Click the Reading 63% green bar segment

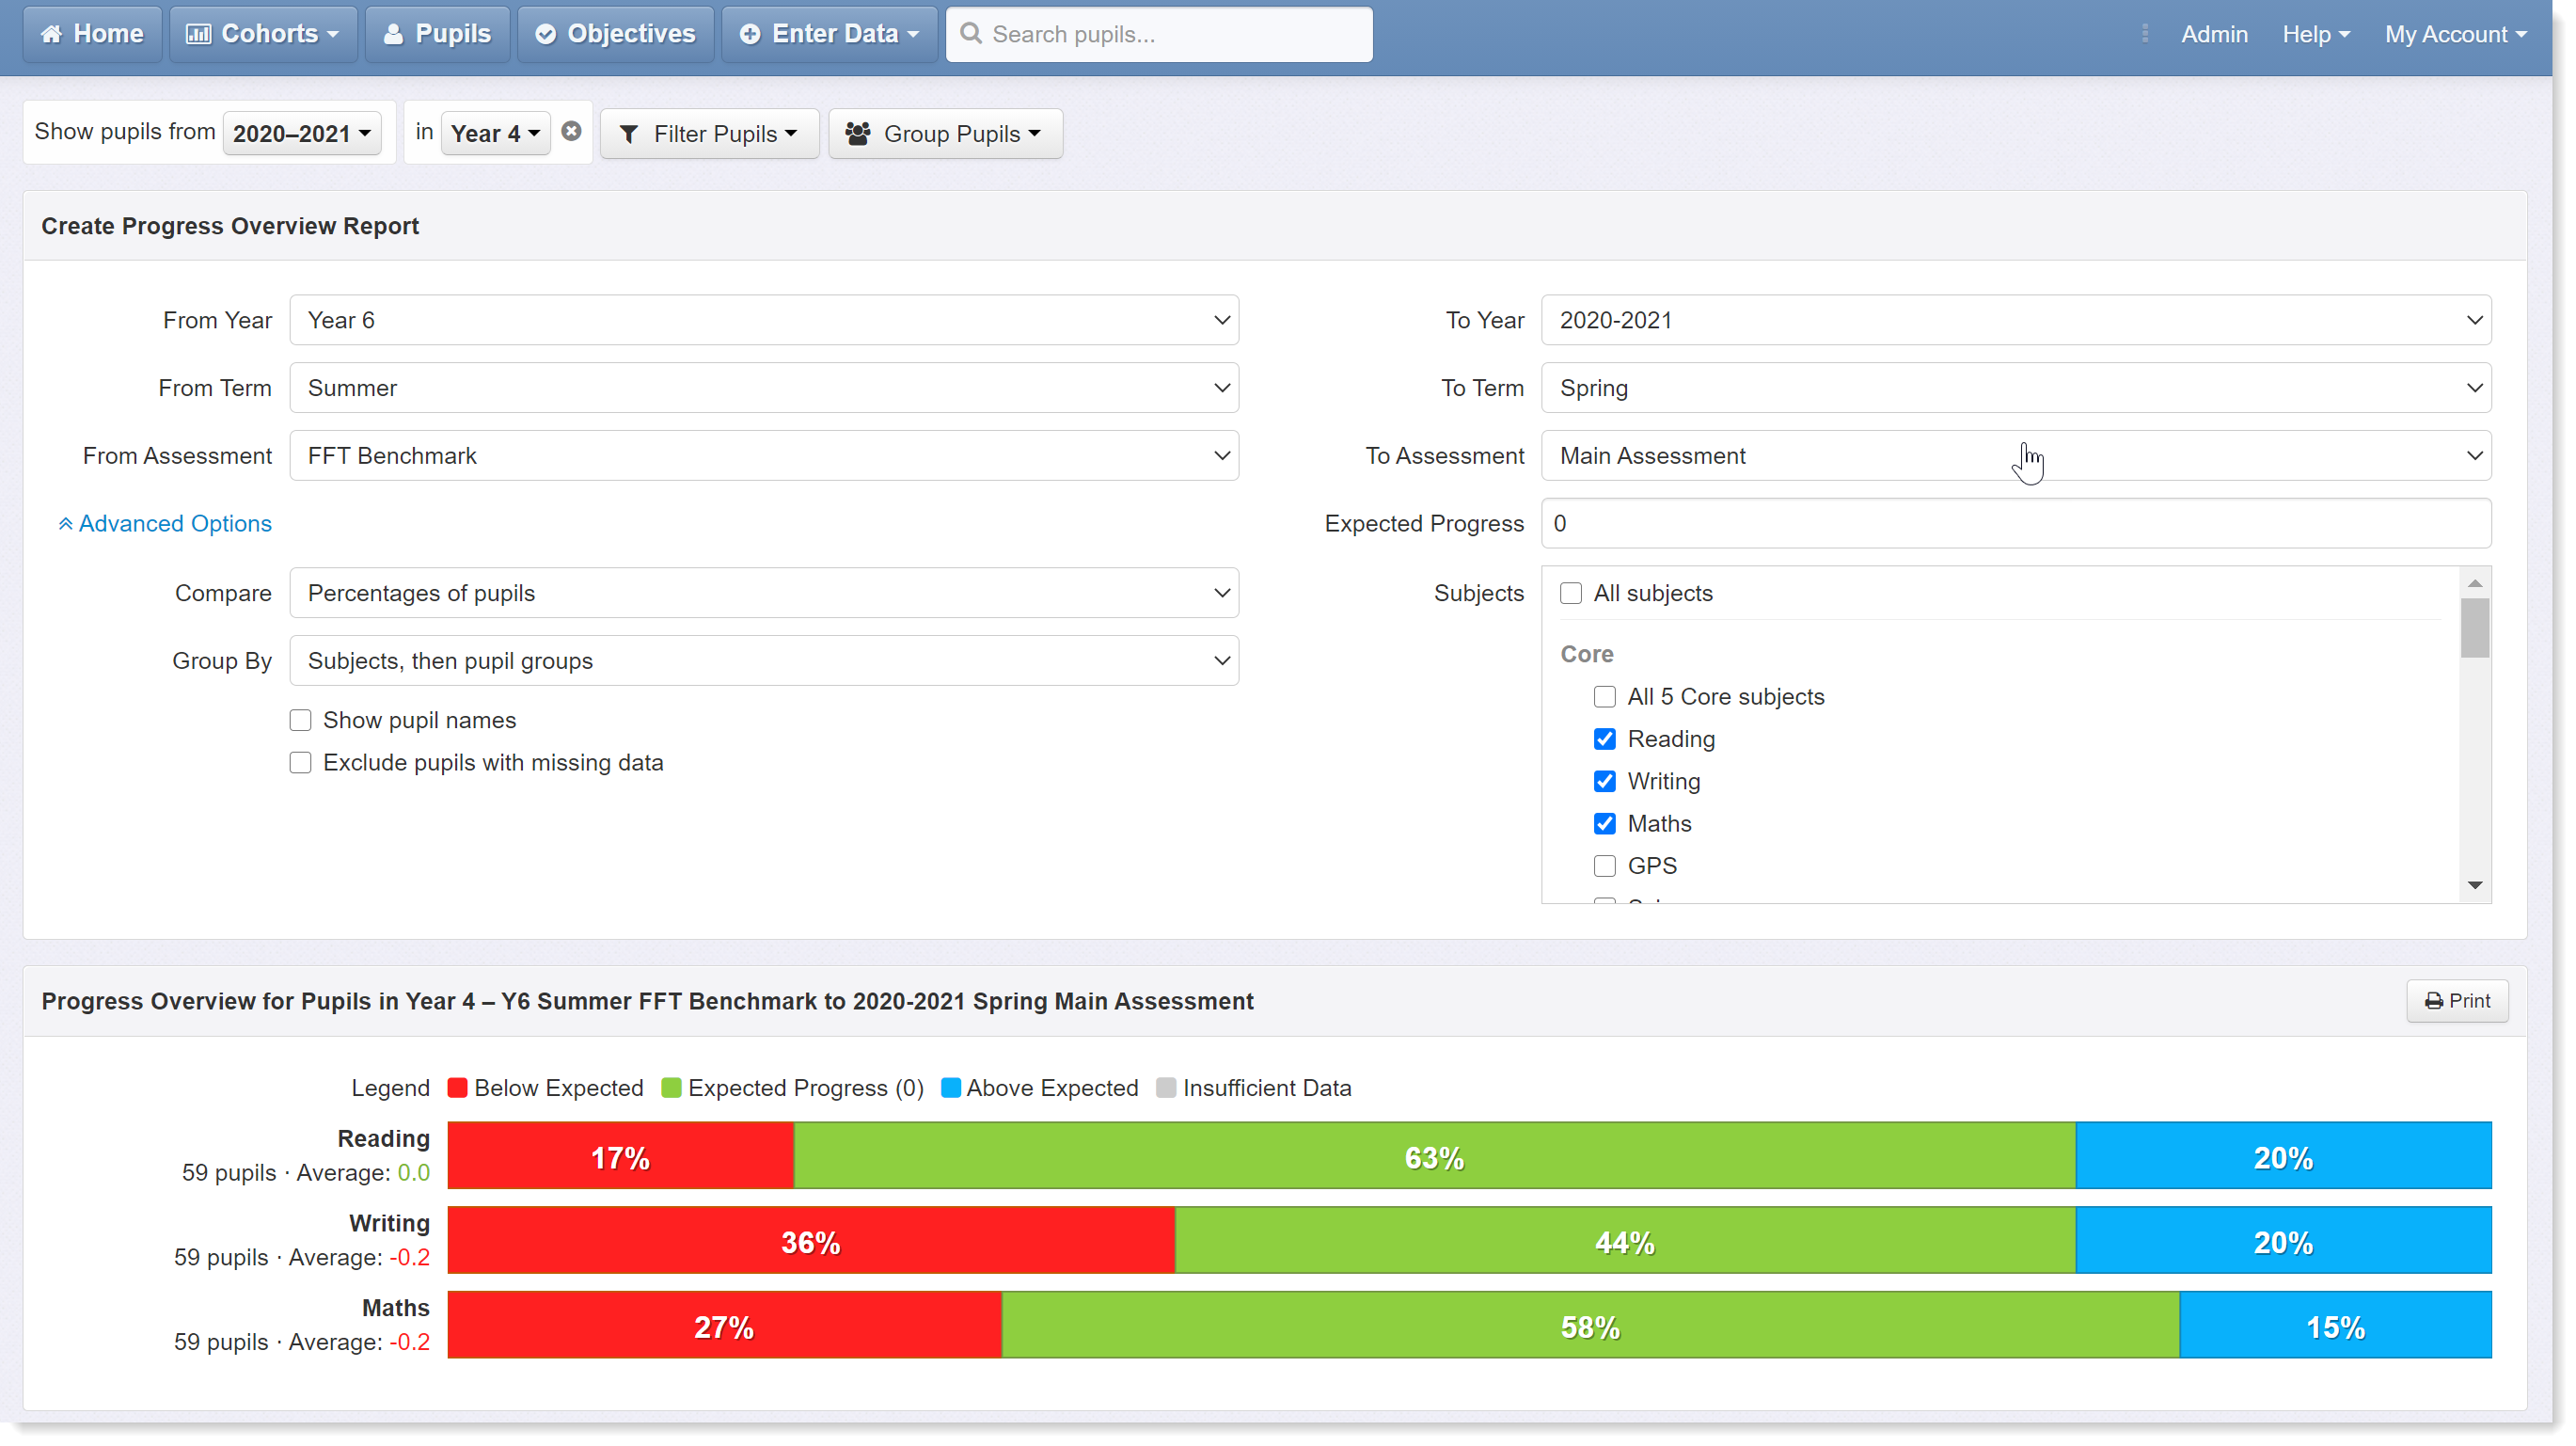(1435, 1155)
